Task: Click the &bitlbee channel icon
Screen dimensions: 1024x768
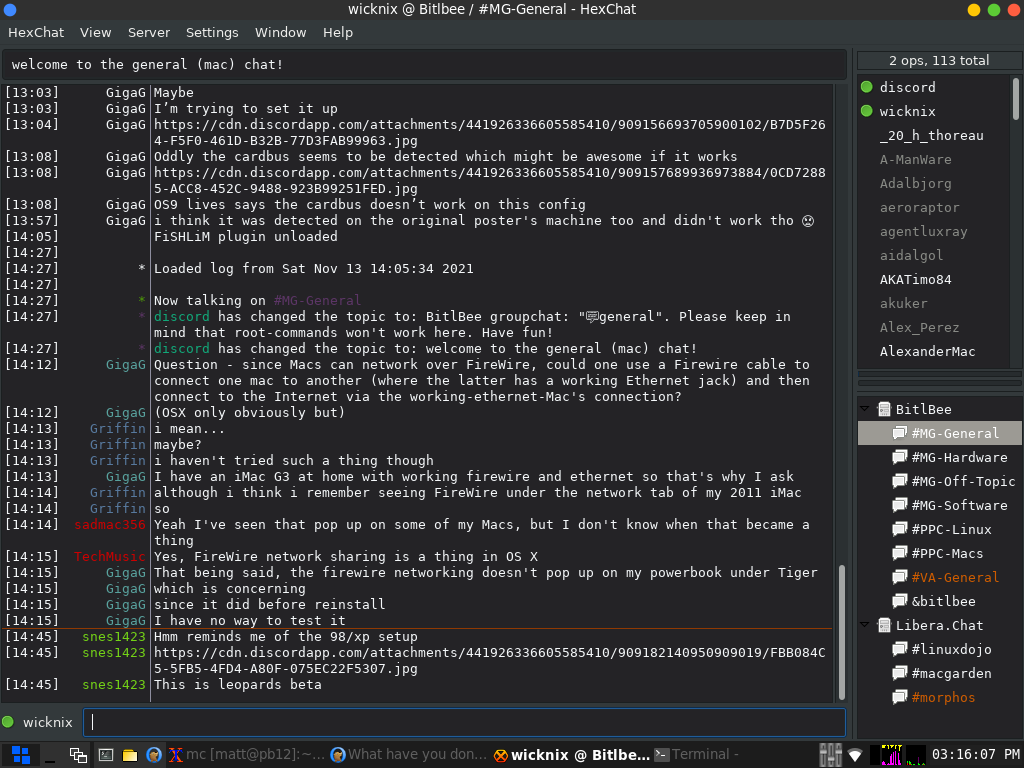Action: click(900, 601)
